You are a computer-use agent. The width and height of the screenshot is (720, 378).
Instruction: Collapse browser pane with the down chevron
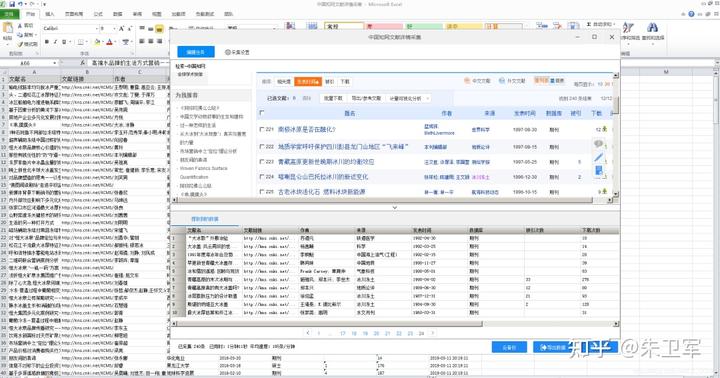point(394,208)
